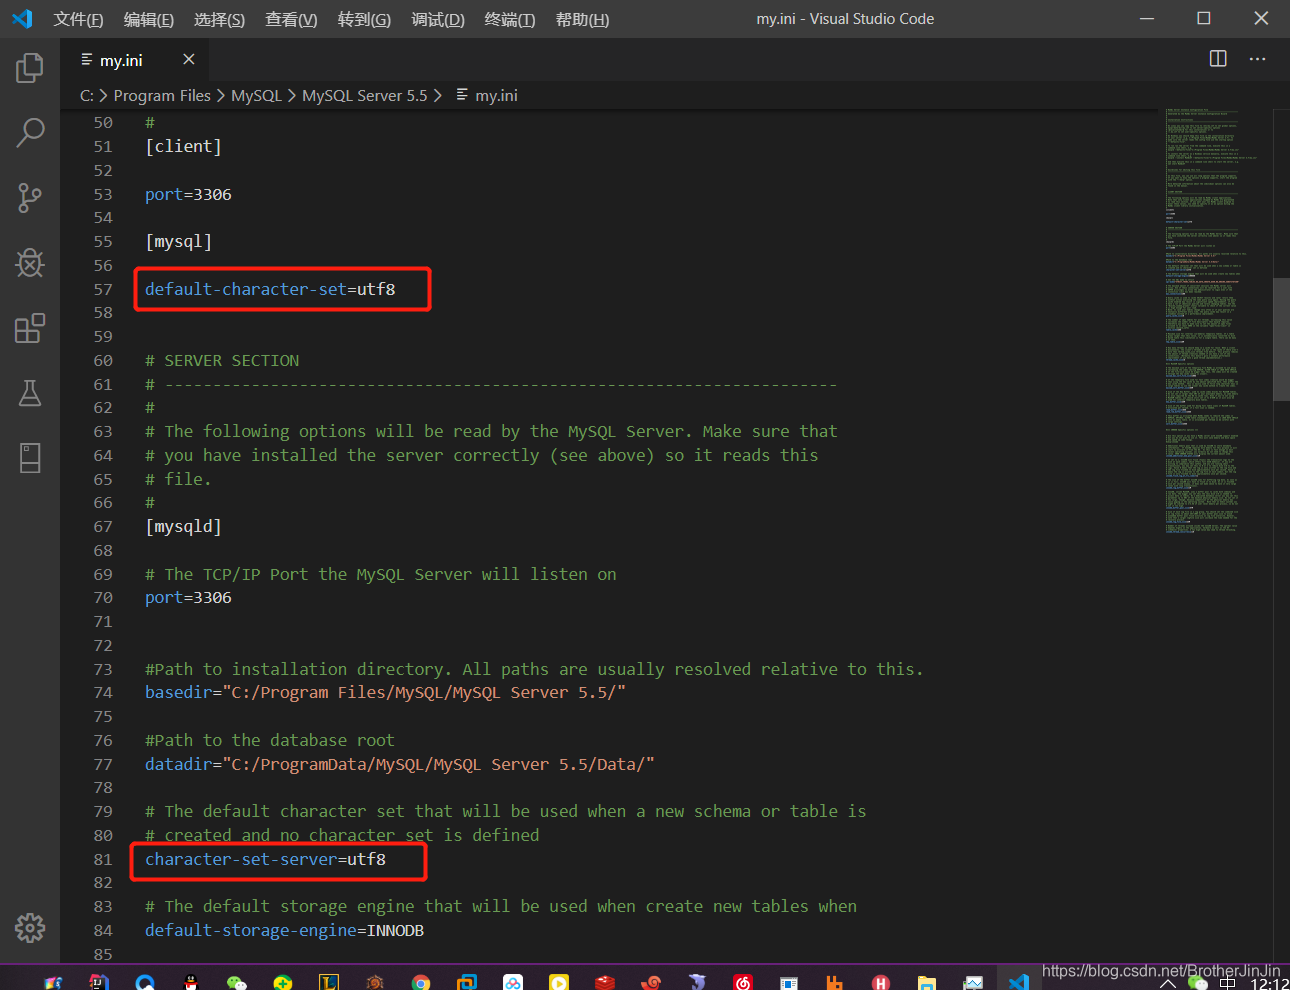Open the Debug view with bug icon
This screenshot has height=990, width=1290.
(x=30, y=263)
